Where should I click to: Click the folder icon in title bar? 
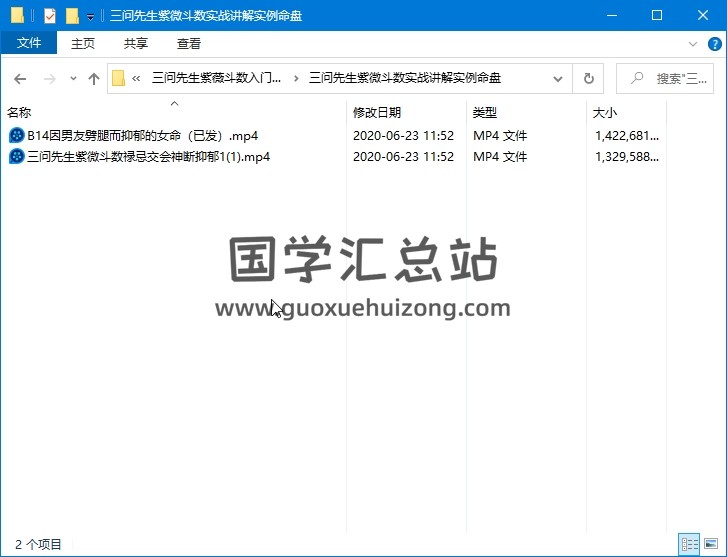[17, 15]
